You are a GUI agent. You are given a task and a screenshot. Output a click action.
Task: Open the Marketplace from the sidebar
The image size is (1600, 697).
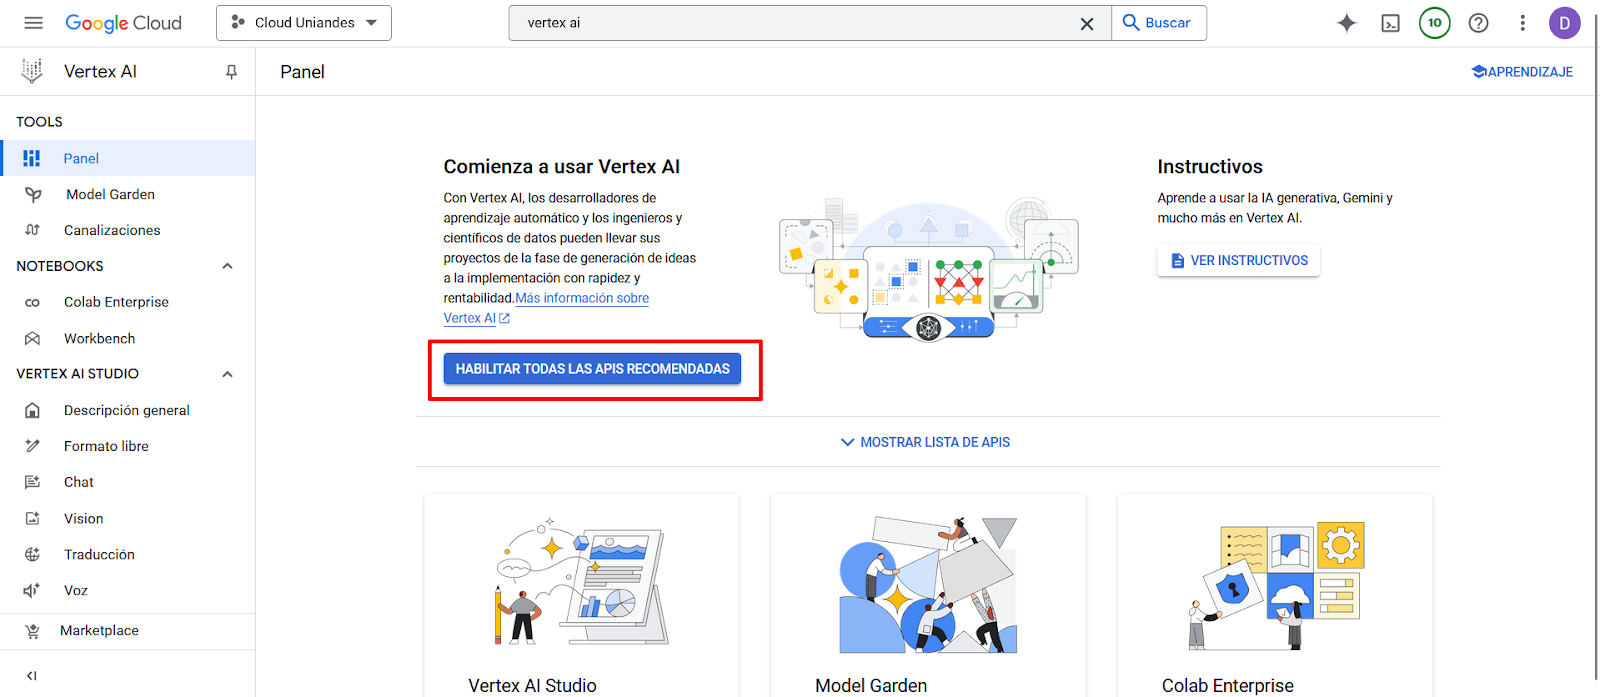point(100,630)
